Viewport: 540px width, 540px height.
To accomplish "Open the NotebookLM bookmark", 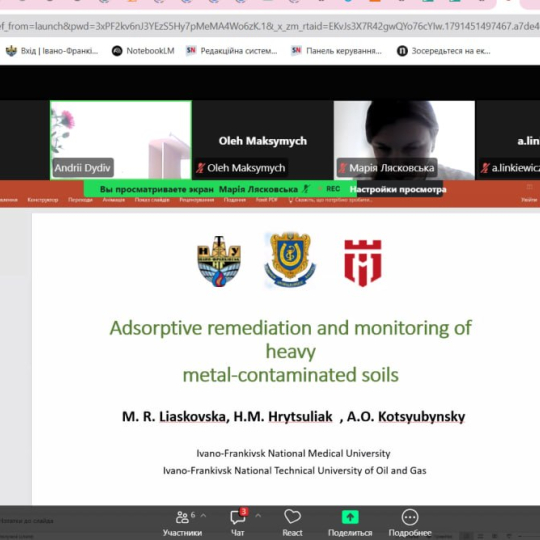I will coord(143,51).
